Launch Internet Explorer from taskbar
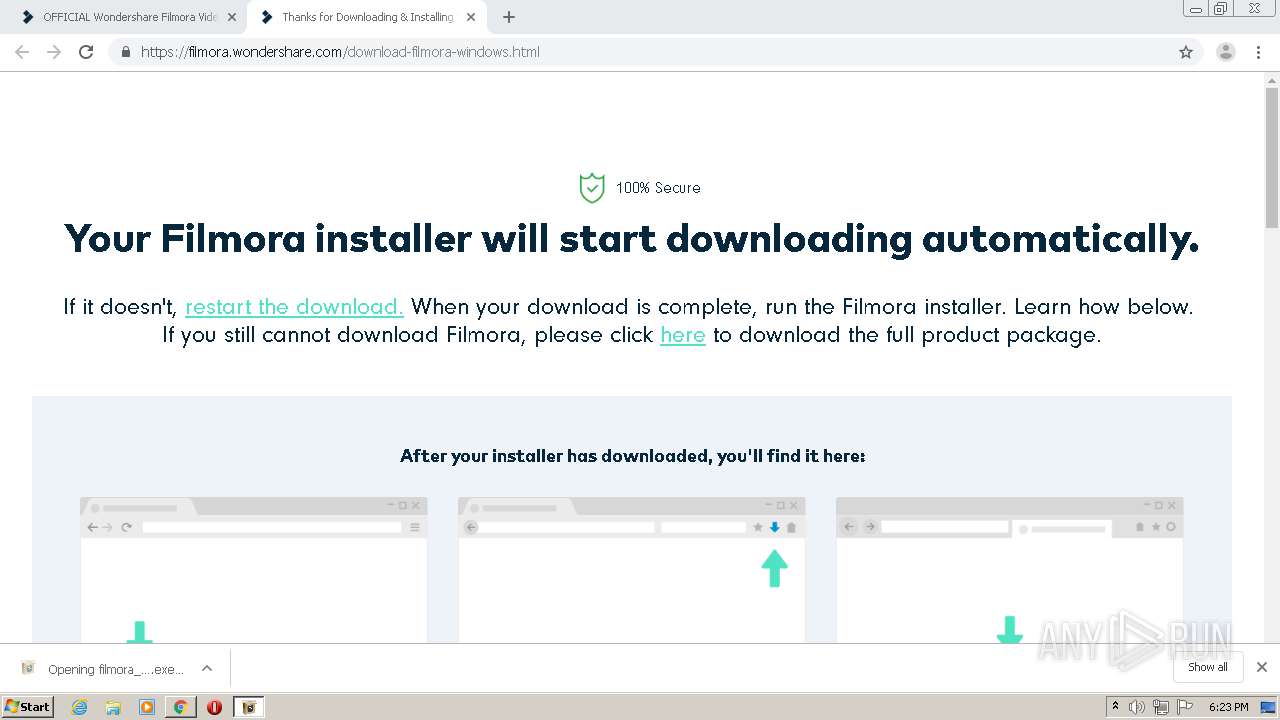This screenshot has height=720, width=1280. [80, 707]
